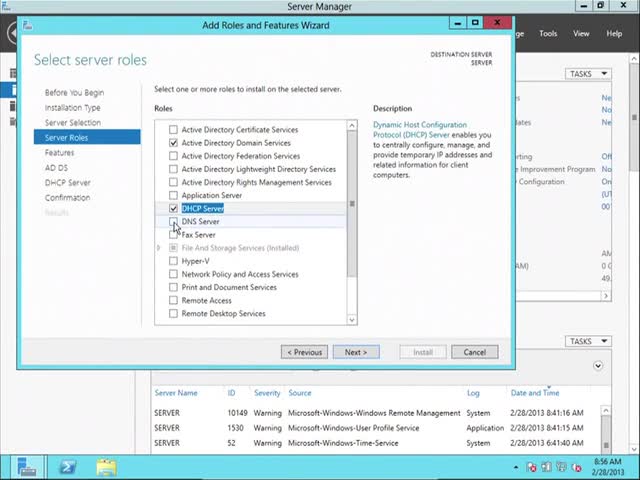
Task: Check Active Directory Rights Management Services
Action: (x=173, y=182)
